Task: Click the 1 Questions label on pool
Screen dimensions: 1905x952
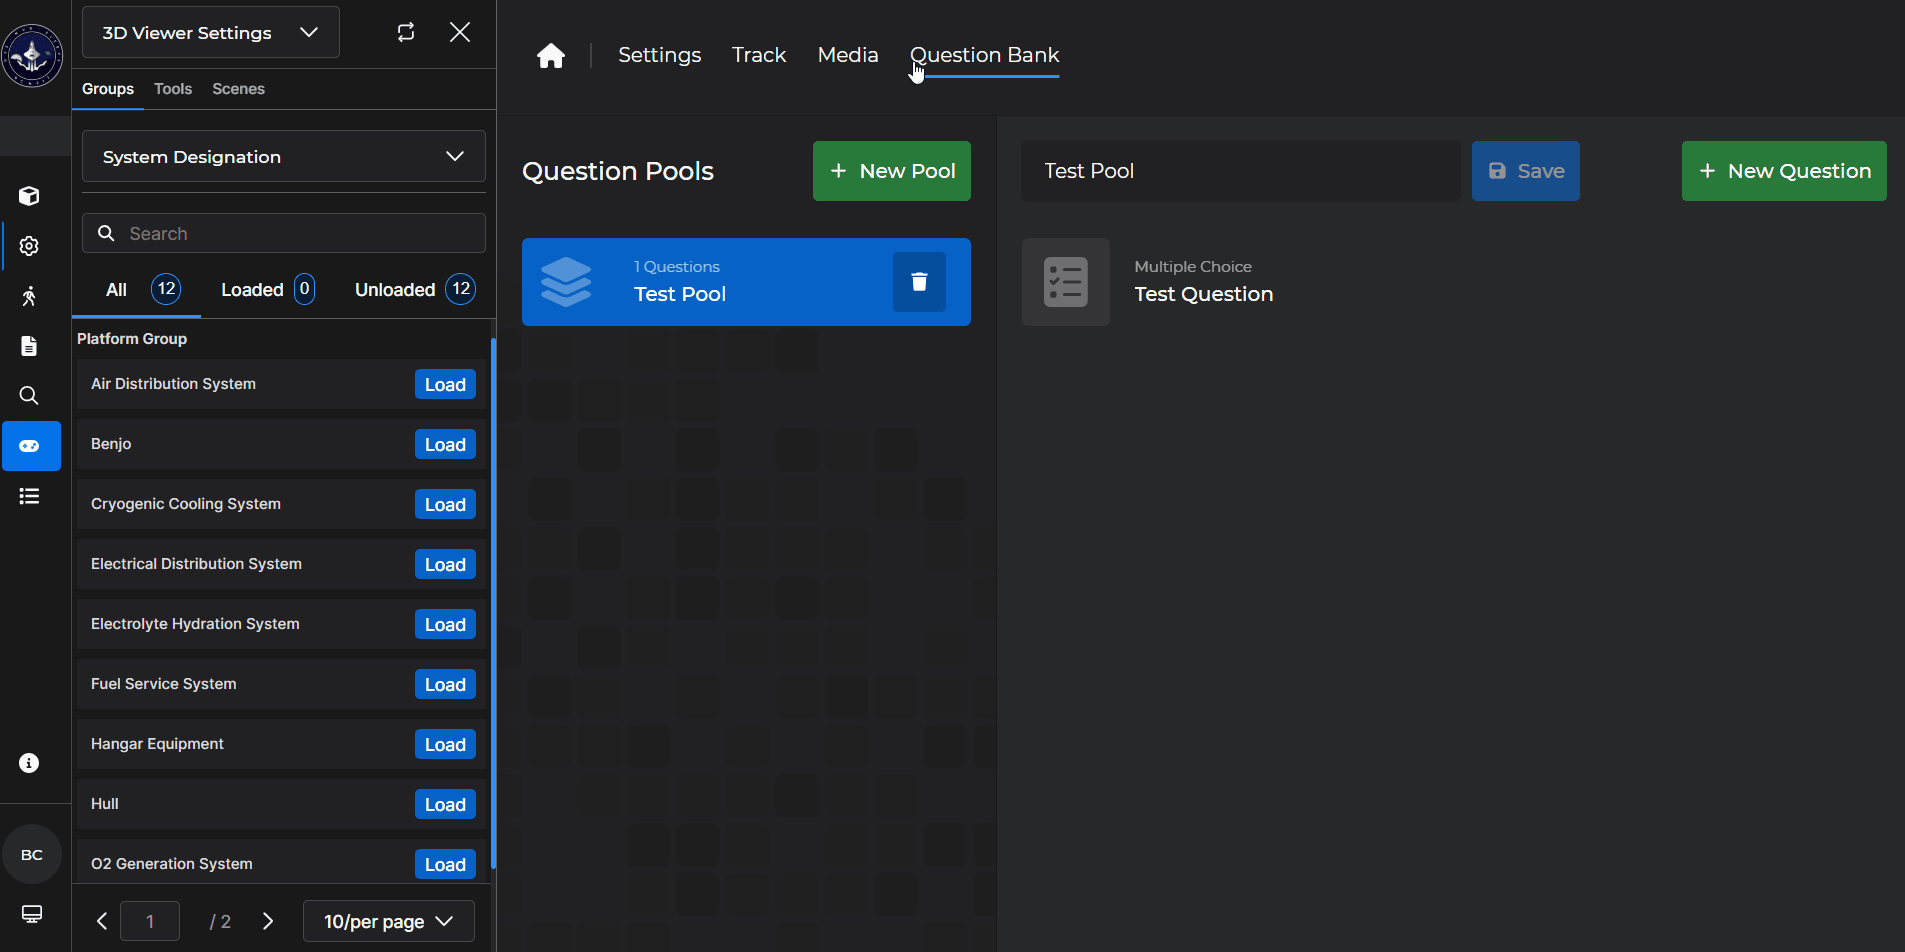Action: [x=677, y=267]
